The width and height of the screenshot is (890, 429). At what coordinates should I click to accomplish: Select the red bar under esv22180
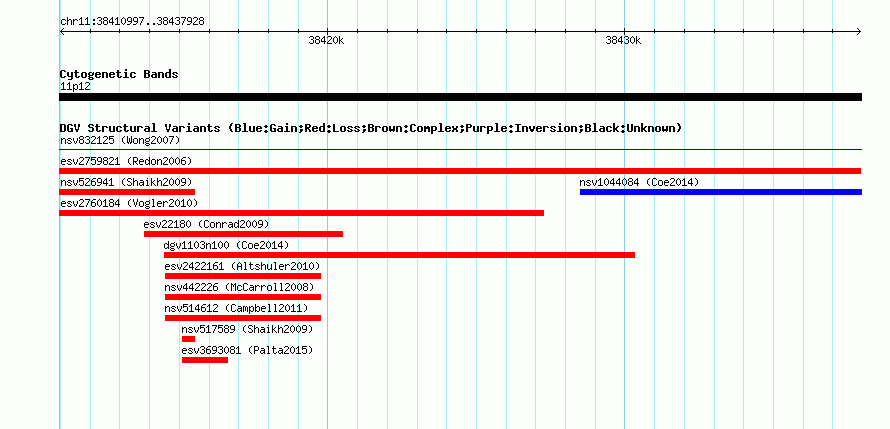pos(244,234)
